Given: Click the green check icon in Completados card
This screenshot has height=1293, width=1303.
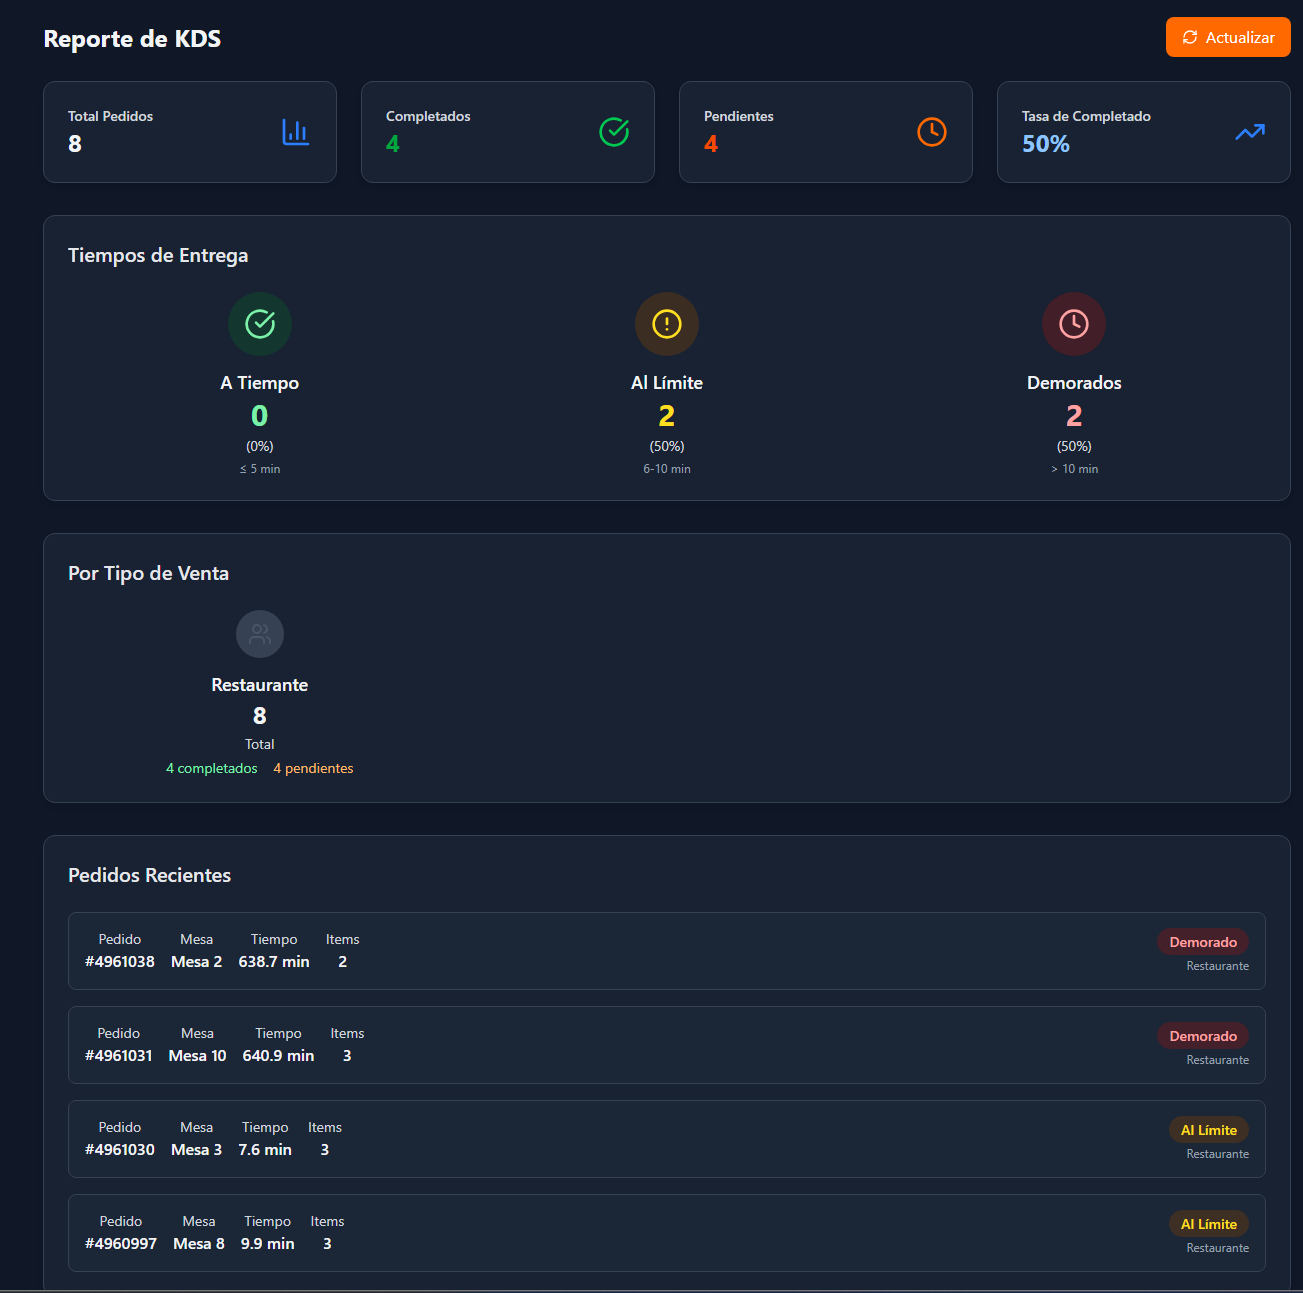Looking at the screenshot, I should coord(613,132).
